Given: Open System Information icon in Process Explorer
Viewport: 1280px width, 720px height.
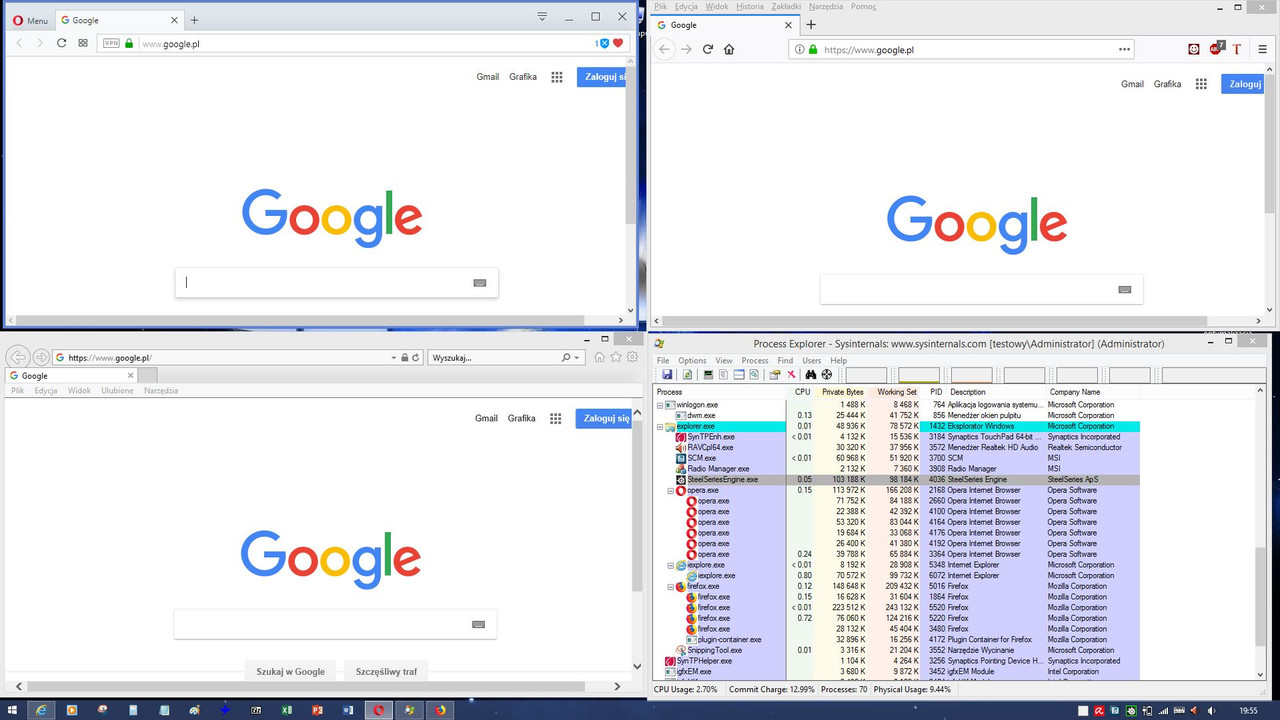Looking at the screenshot, I should tap(708, 375).
